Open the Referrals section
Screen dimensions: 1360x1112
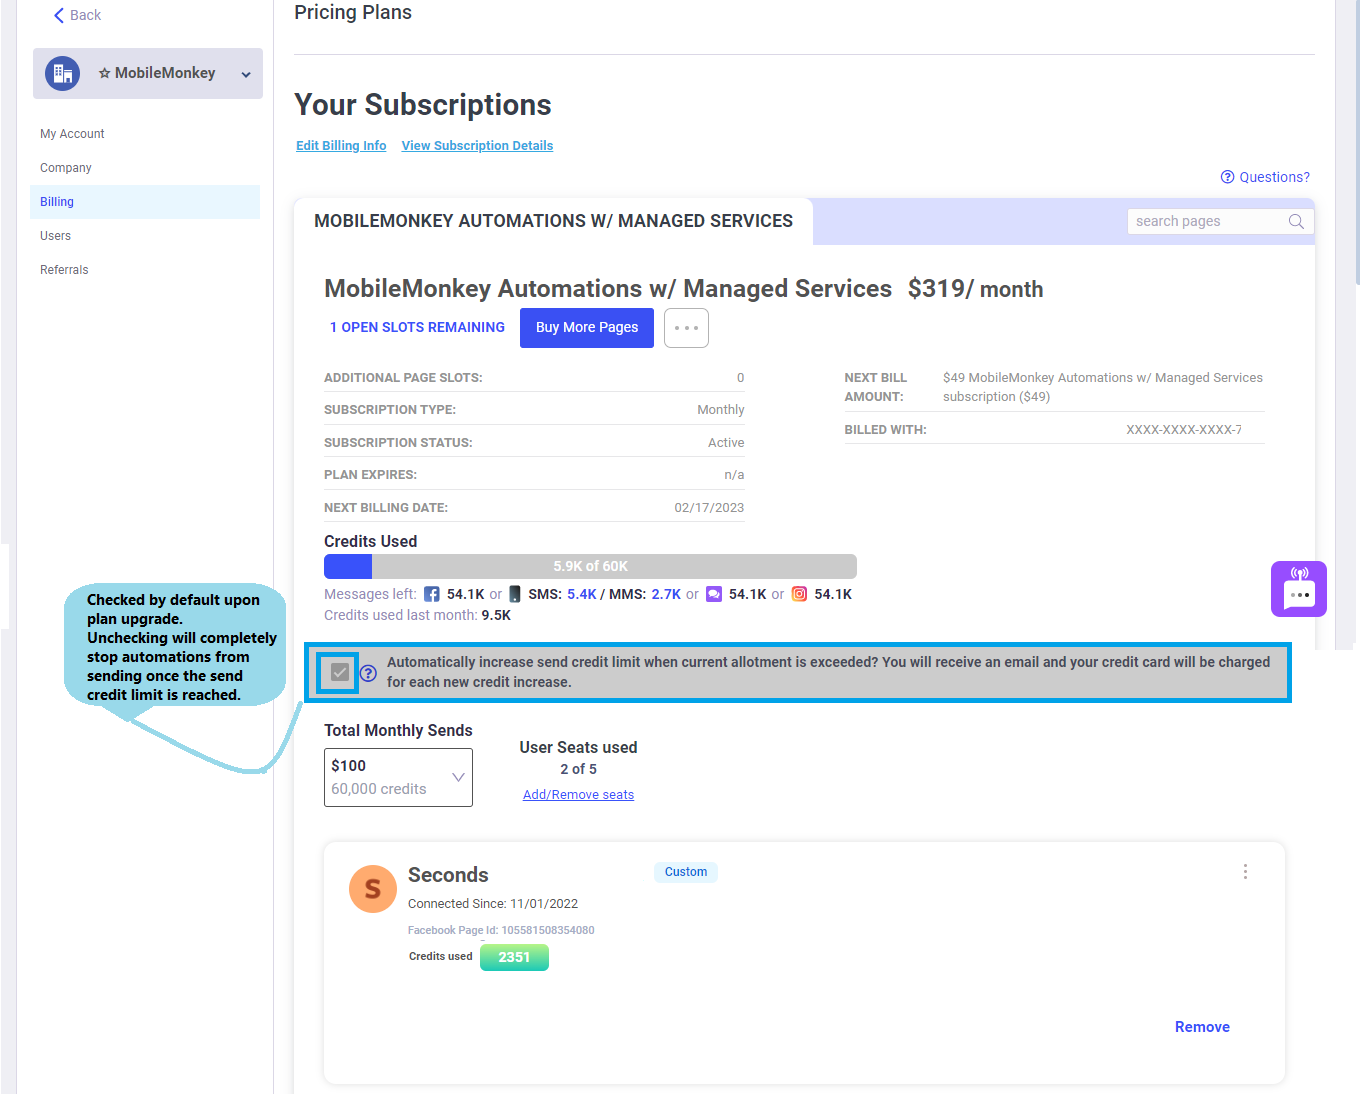click(x=64, y=270)
